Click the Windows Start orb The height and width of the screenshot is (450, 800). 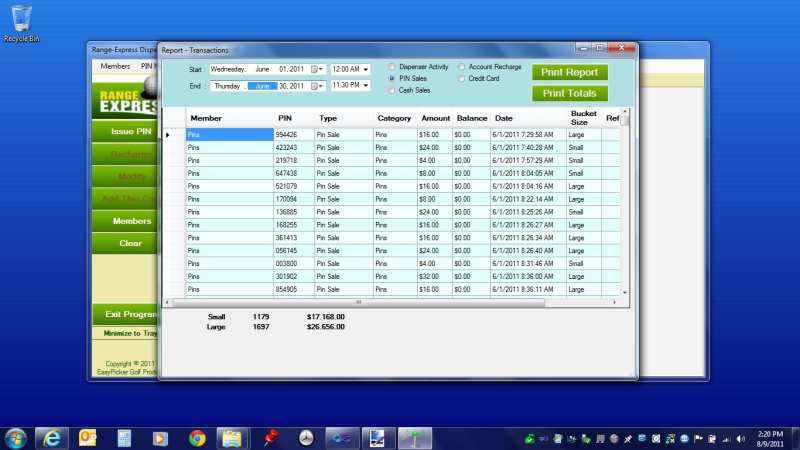coord(16,437)
